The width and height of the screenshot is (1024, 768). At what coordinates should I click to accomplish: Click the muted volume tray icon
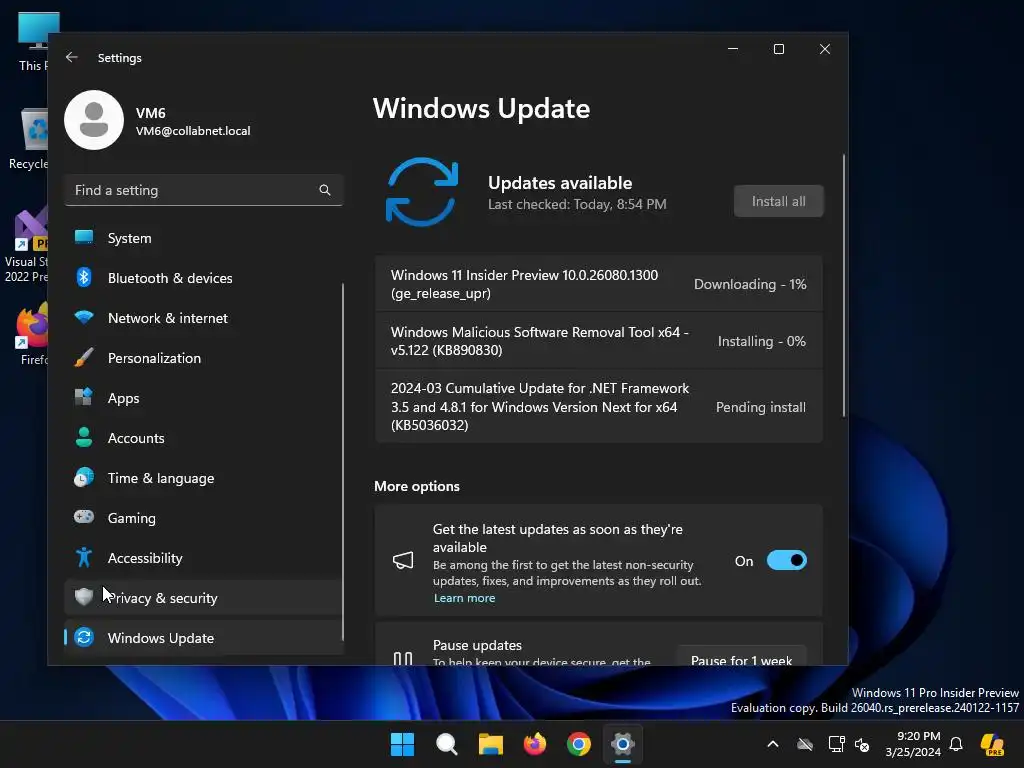pos(862,744)
